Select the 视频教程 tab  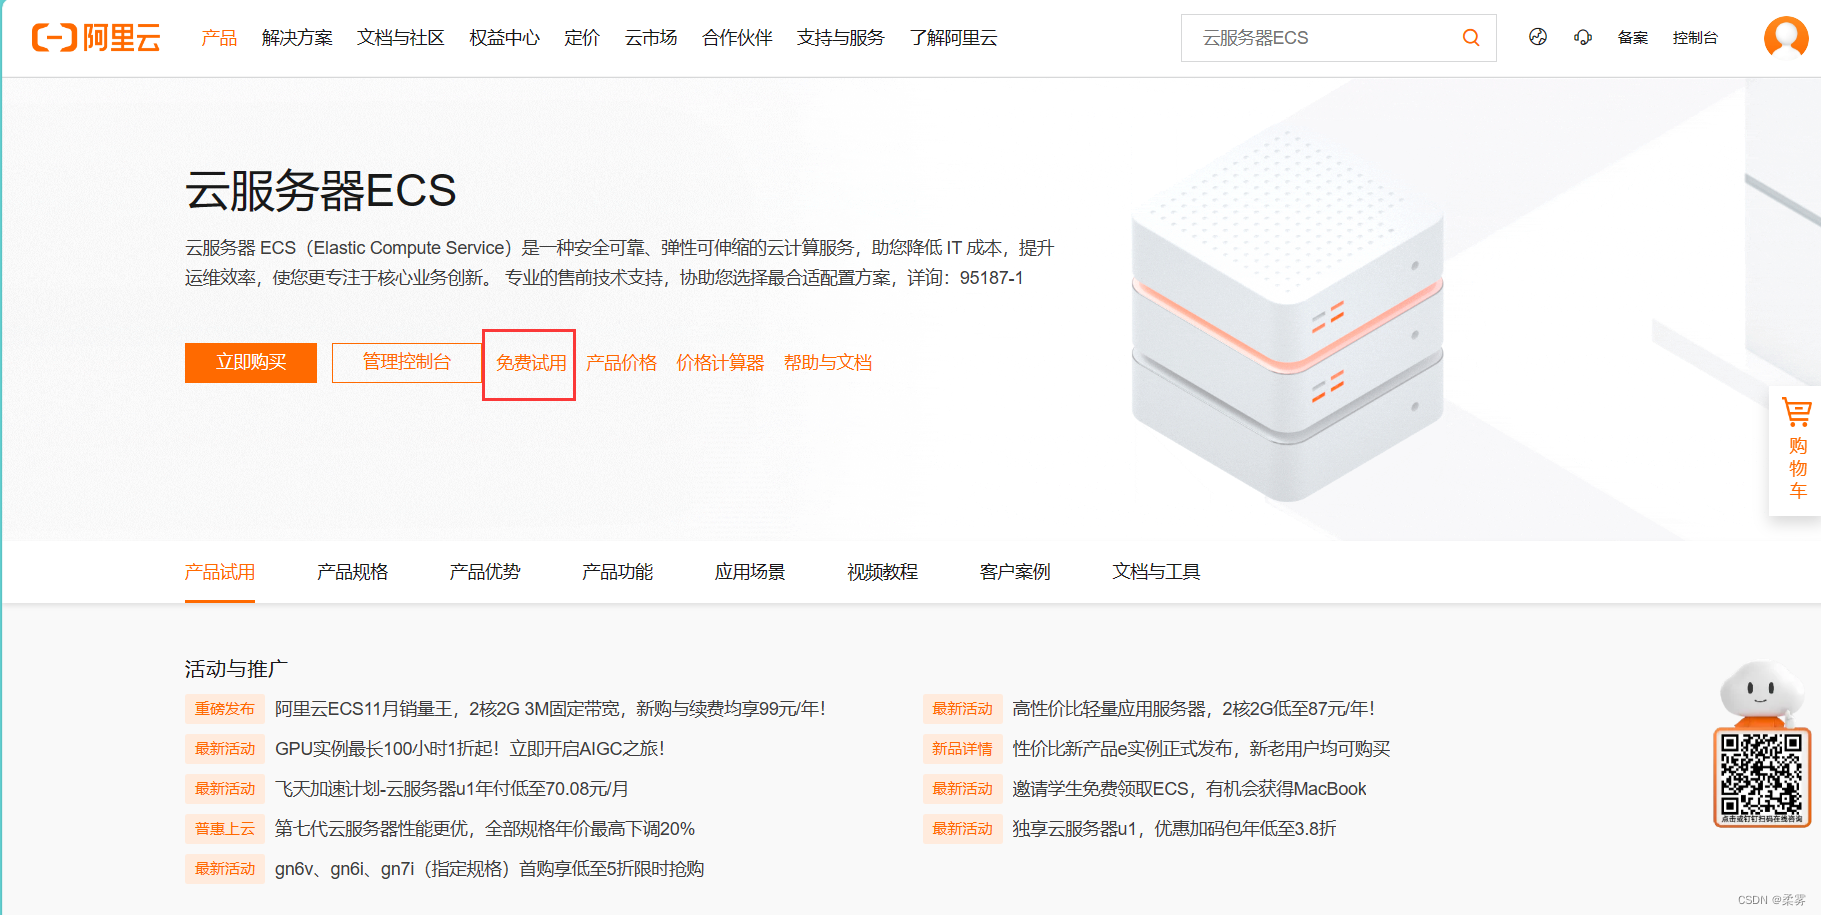click(x=882, y=572)
